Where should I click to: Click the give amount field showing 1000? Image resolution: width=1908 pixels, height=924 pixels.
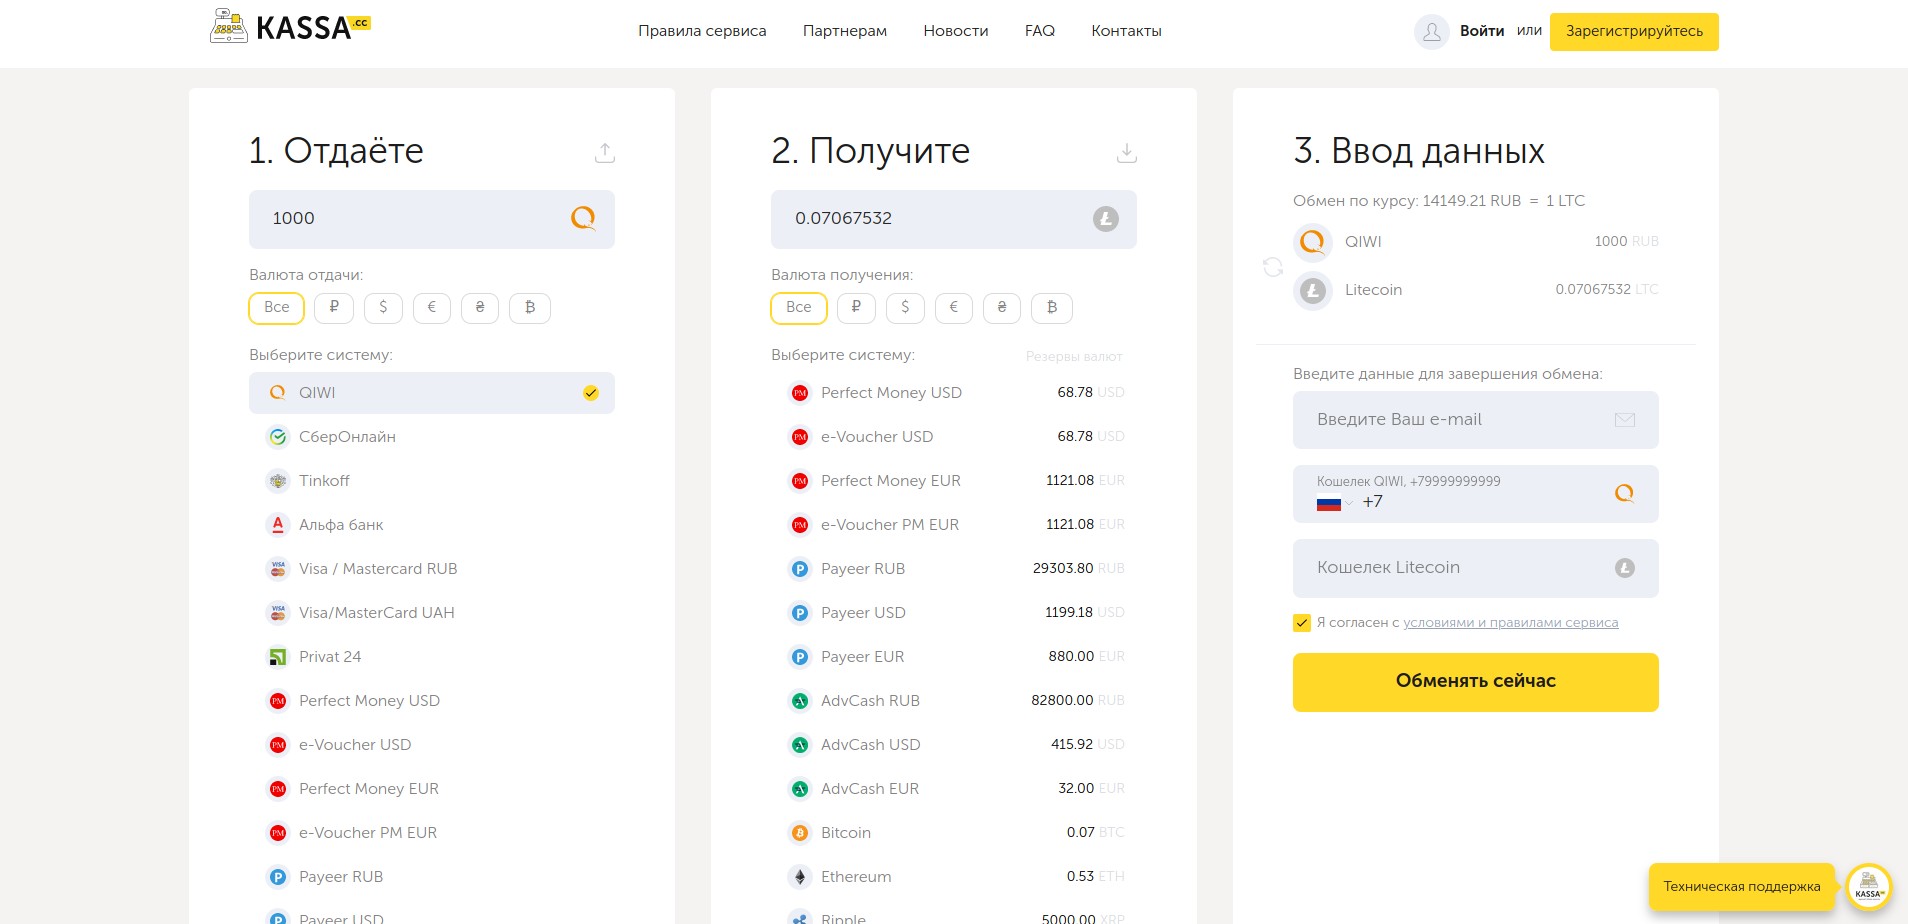coord(432,219)
